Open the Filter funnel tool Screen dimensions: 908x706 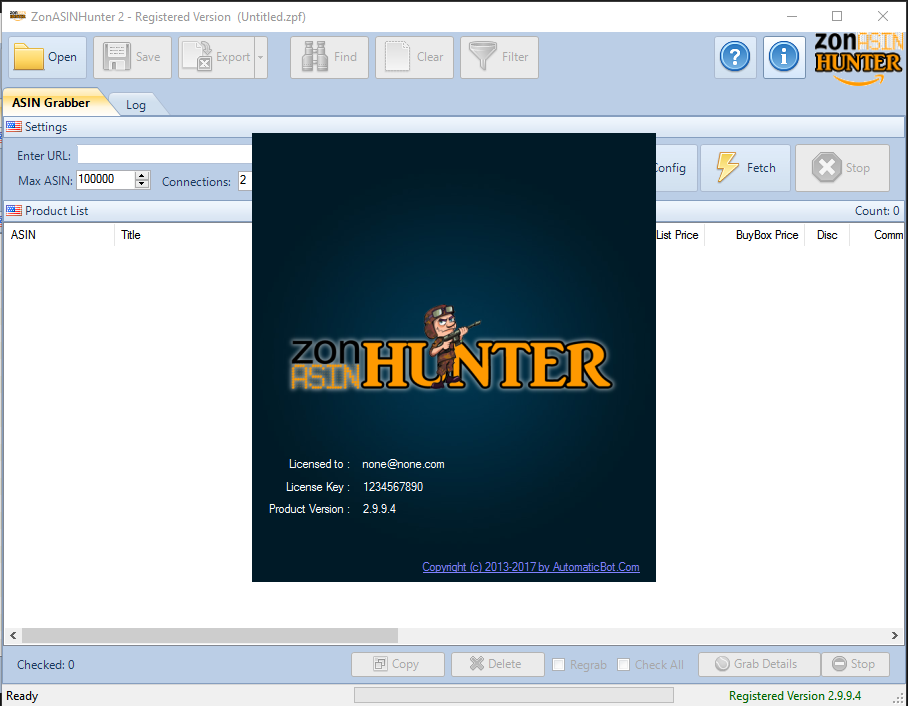click(x=500, y=57)
